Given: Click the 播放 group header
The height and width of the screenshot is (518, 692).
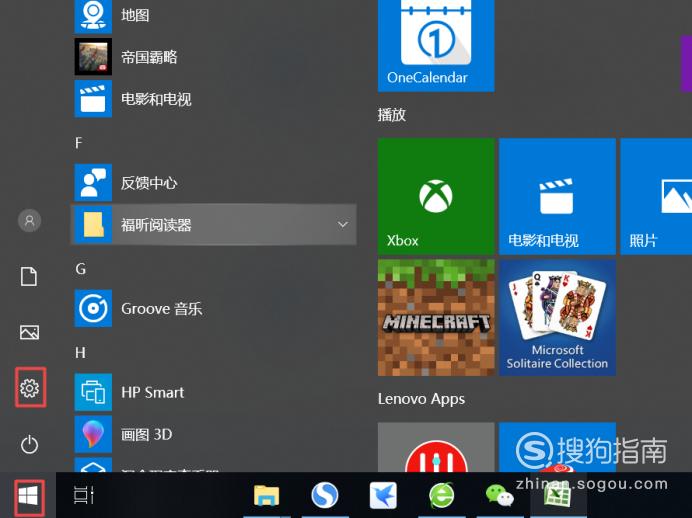Looking at the screenshot, I should coord(392,115).
